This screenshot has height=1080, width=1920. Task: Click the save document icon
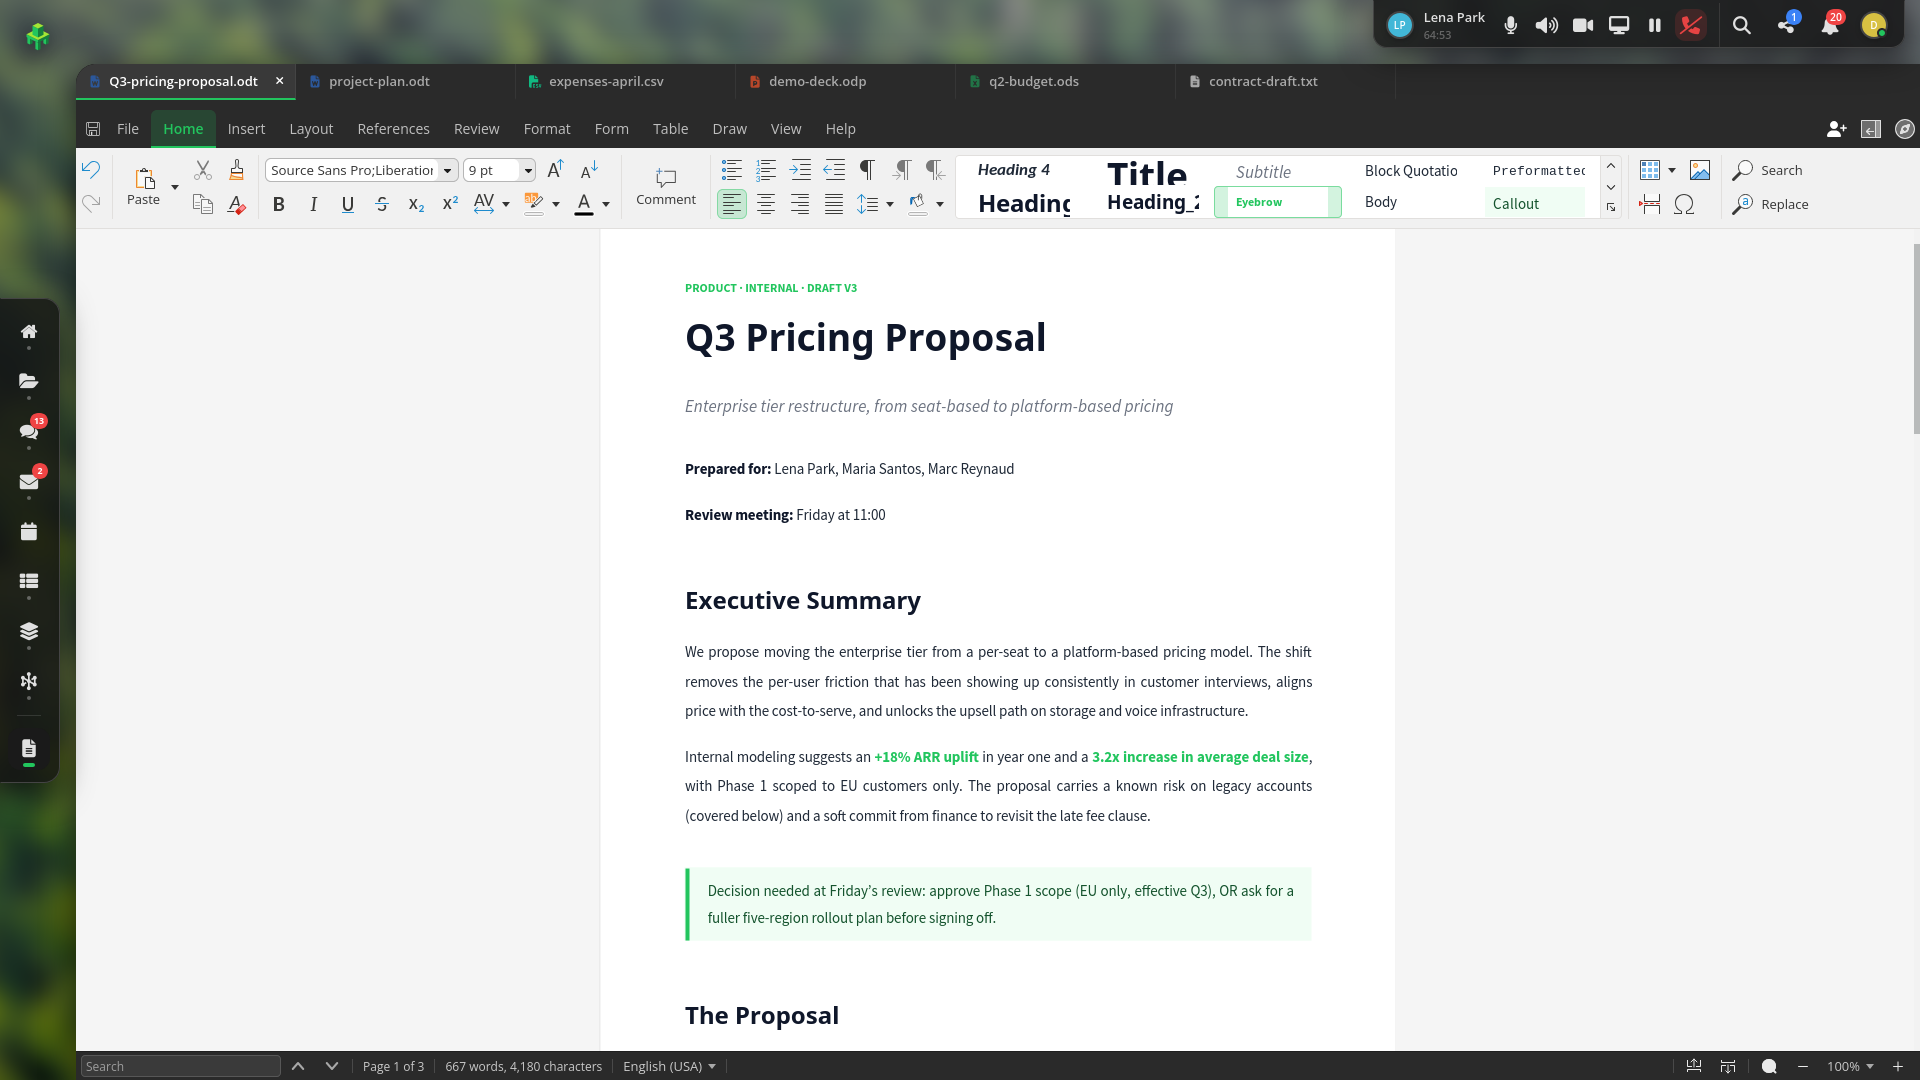[x=93, y=129]
